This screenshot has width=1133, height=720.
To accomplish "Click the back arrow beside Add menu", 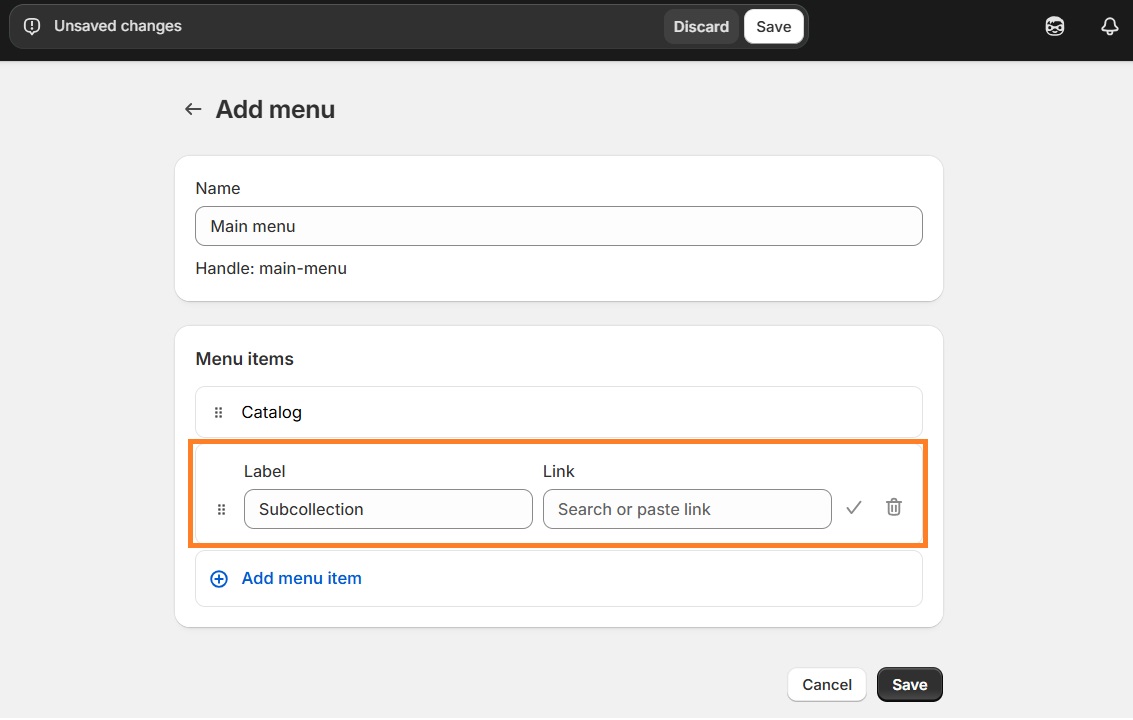I will pos(192,109).
